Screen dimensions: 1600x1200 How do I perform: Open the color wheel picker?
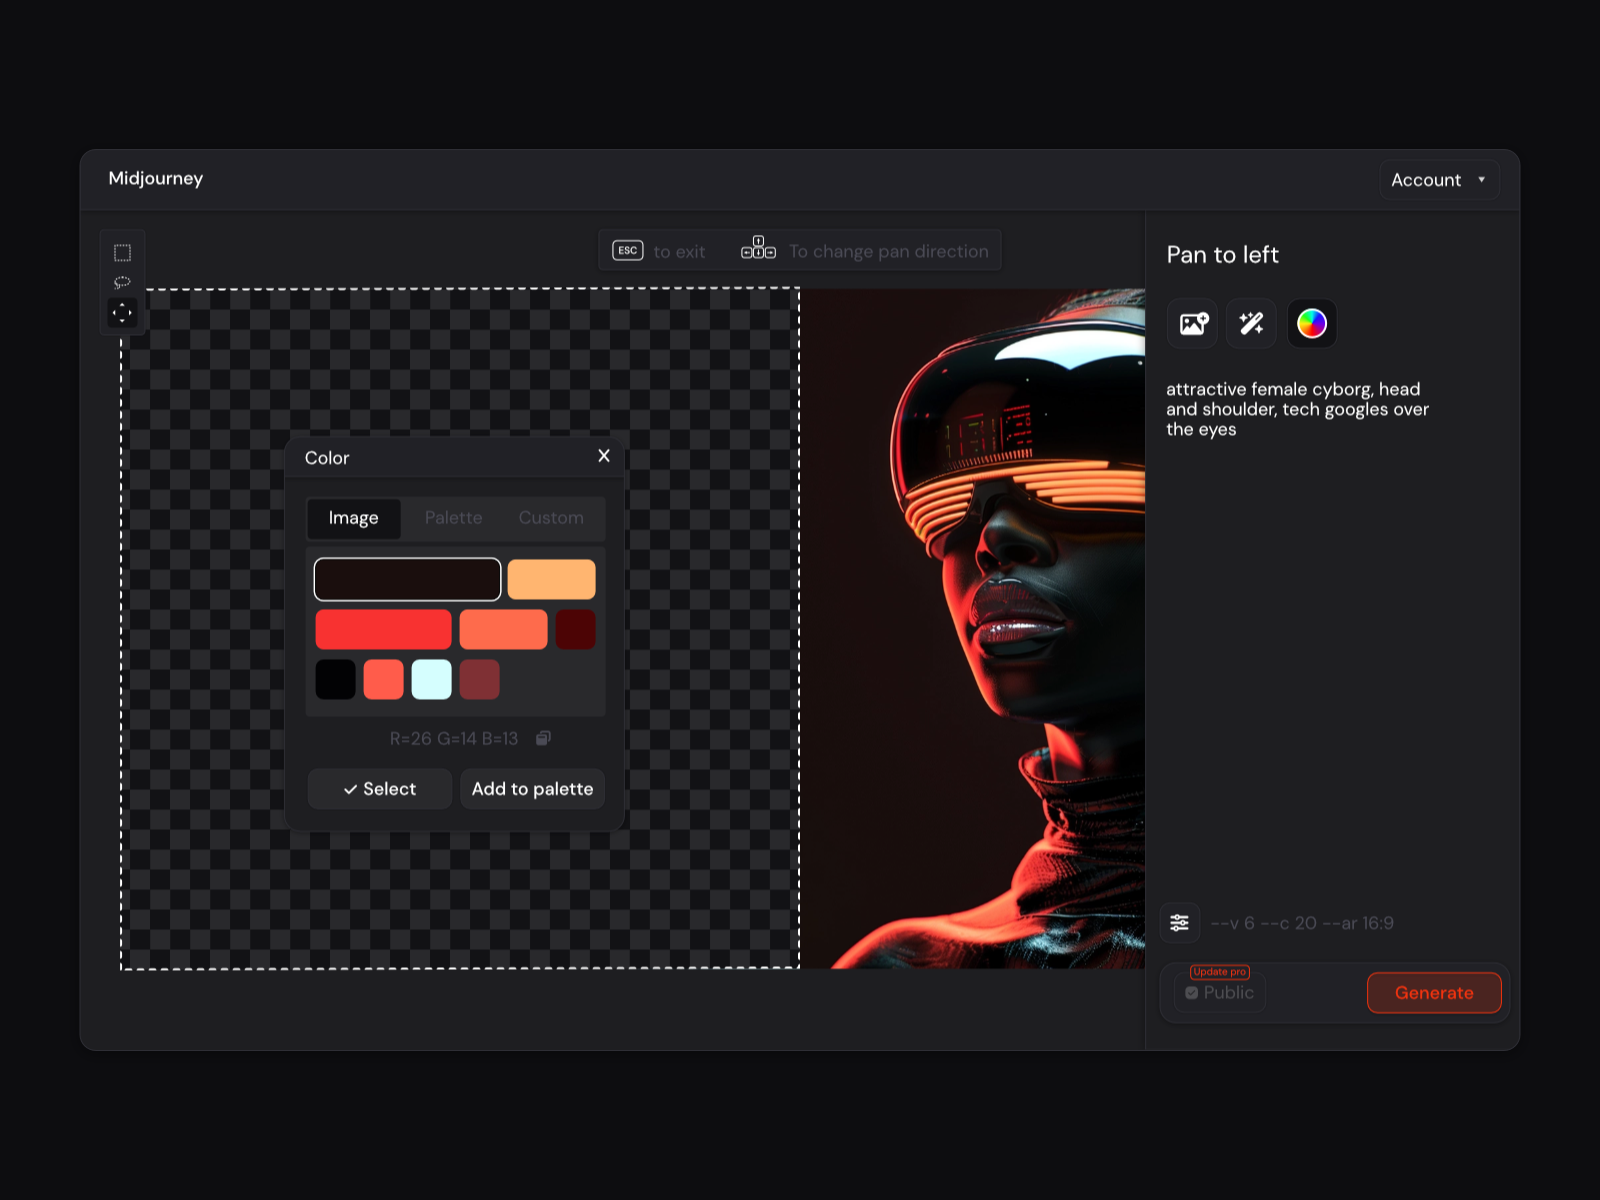coord(1311,323)
